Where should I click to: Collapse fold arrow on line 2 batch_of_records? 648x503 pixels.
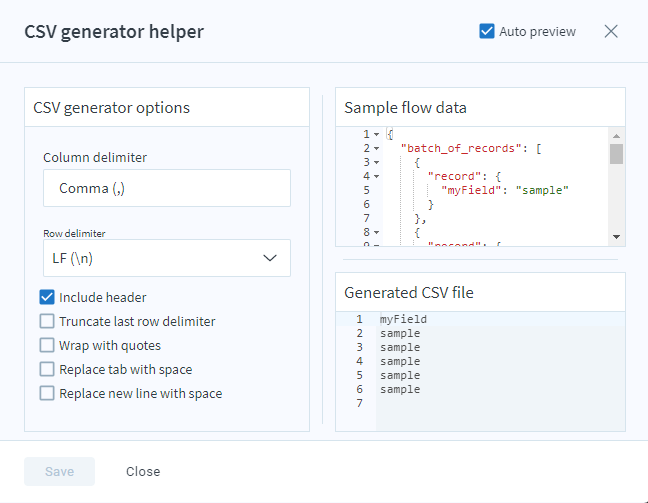tap(376, 148)
